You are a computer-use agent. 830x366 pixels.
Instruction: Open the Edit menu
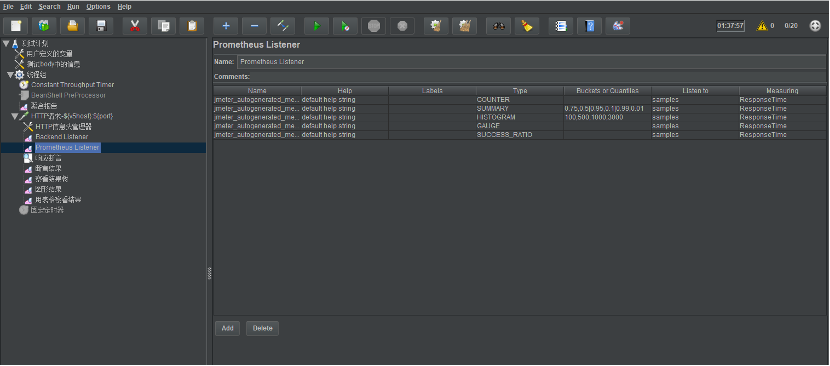(26, 7)
